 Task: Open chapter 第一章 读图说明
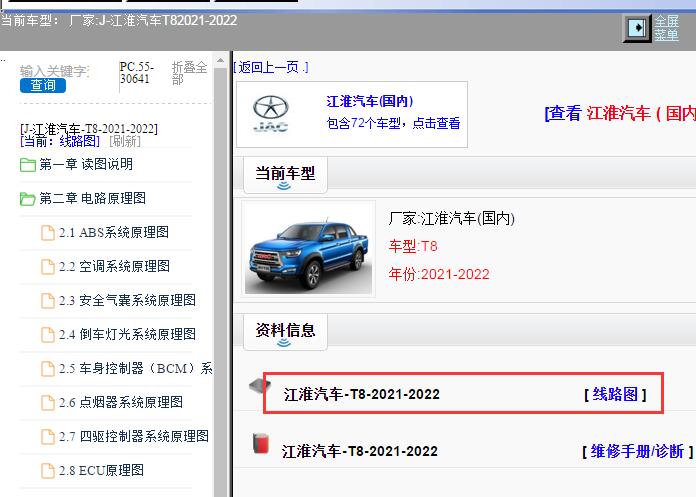click(86, 164)
